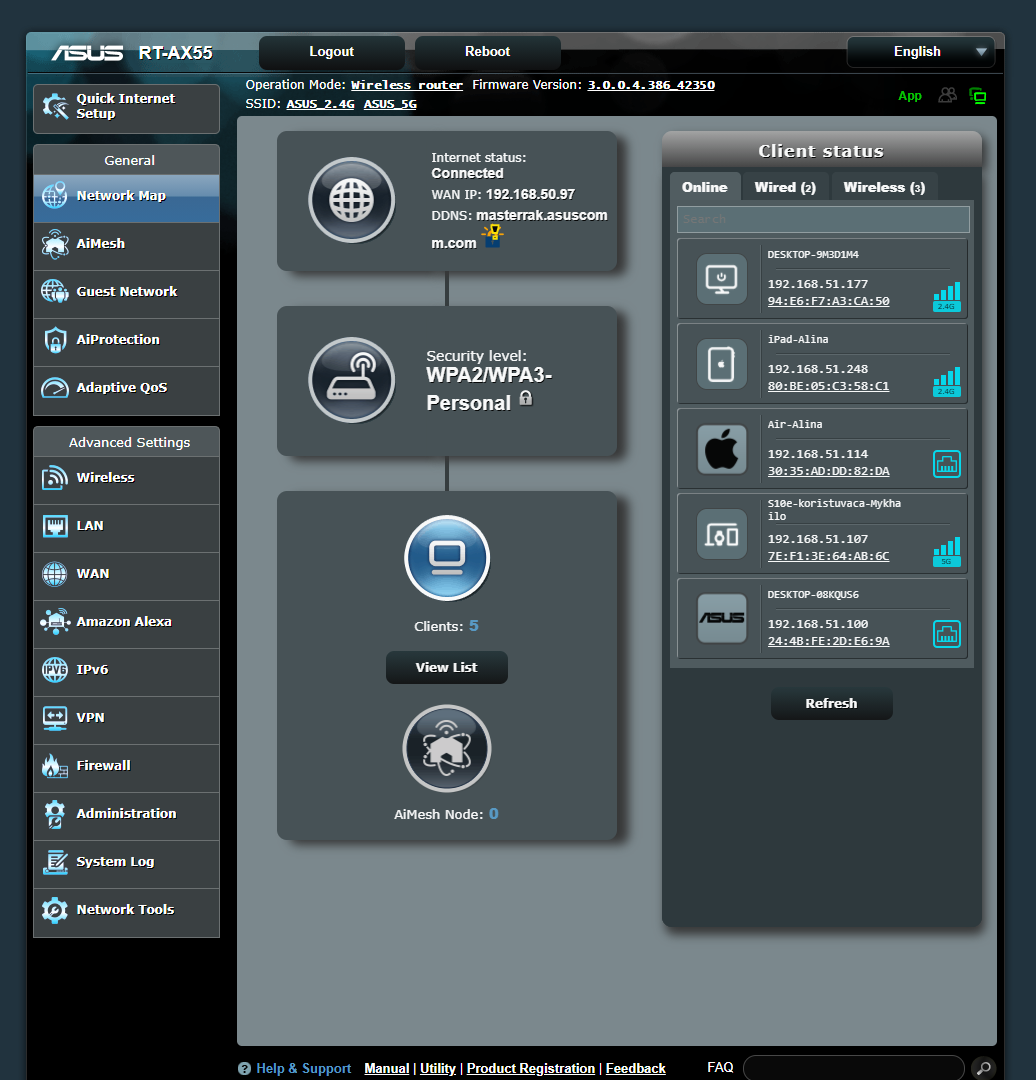1036x1080 pixels.
Task: Click the ASUS logo icon for DESKTOP-08KQUS6
Action: point(721,619)
